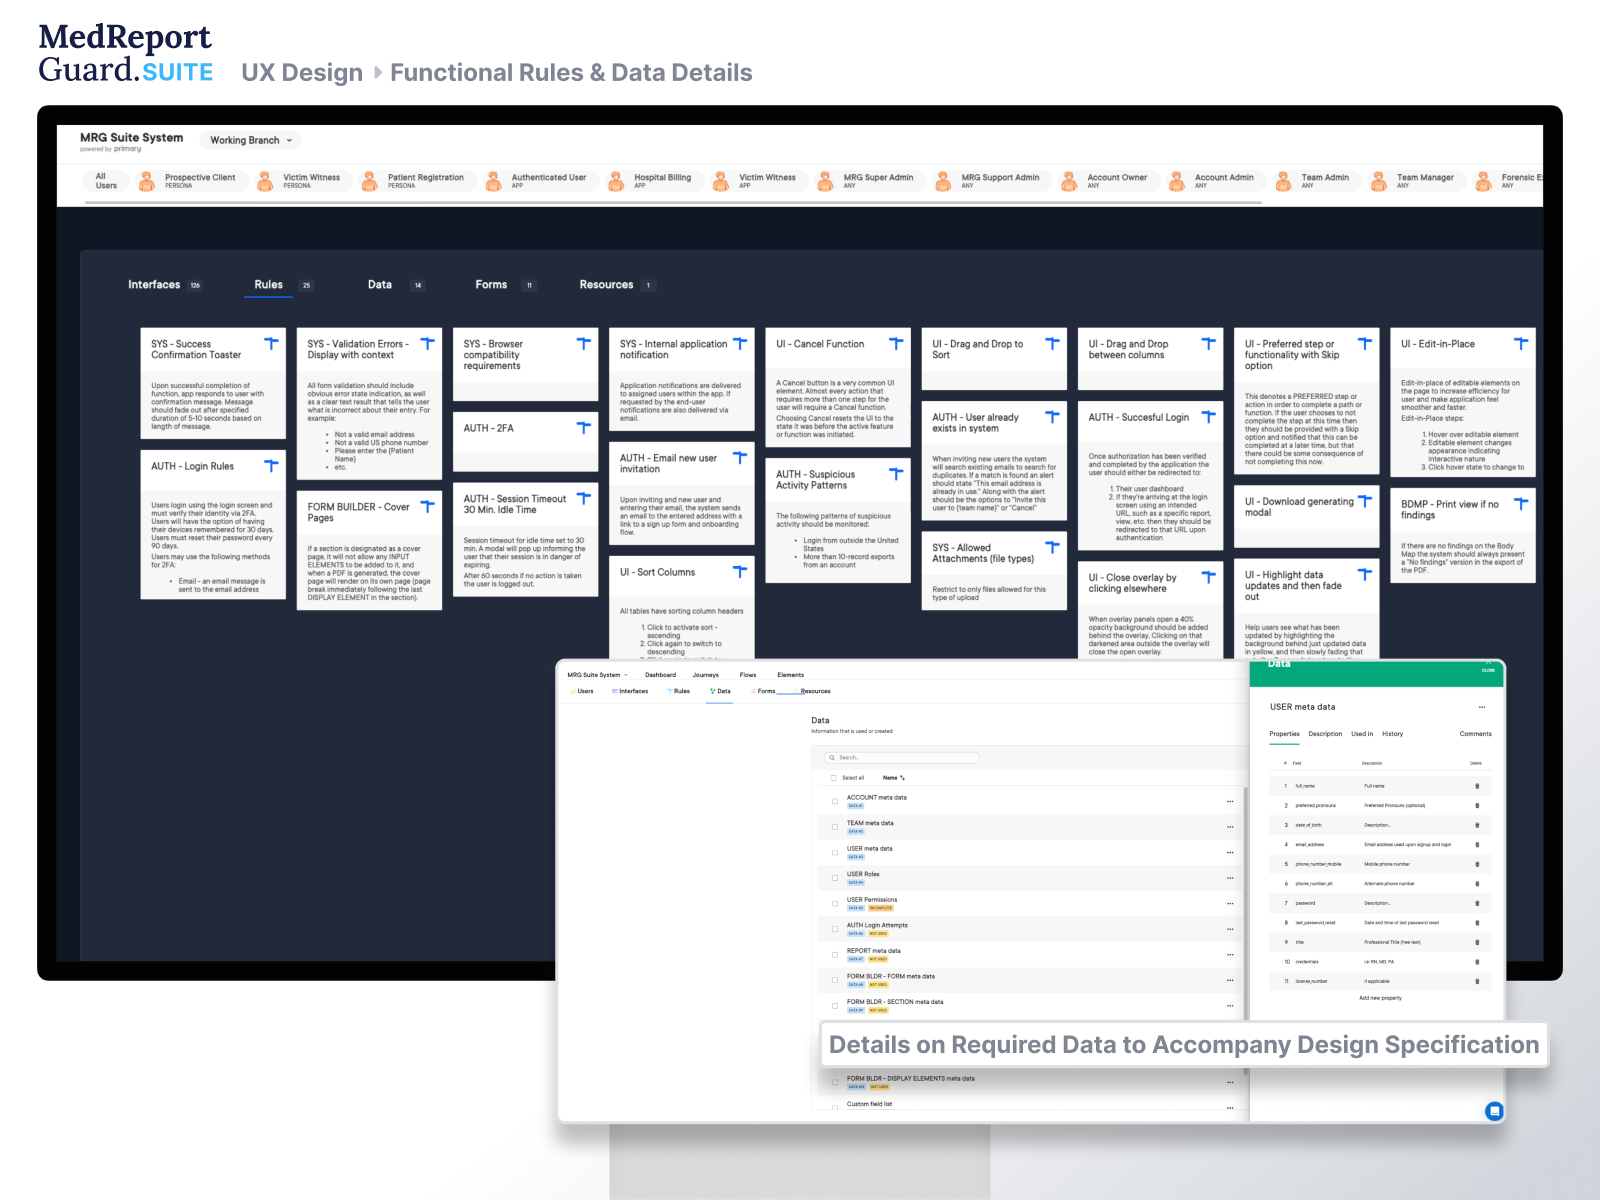Open Comments in the side panel
Image resolution: width=1600 pixels, height=1200 pixels.
pos(1475,734)
